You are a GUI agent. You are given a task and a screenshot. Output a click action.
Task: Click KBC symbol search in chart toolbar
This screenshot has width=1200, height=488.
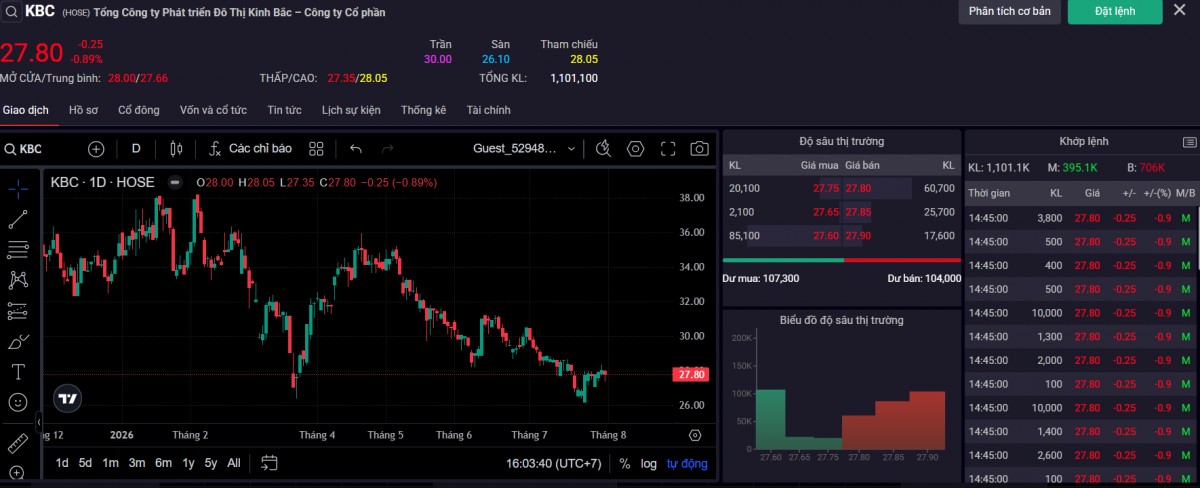pos(24,149)
